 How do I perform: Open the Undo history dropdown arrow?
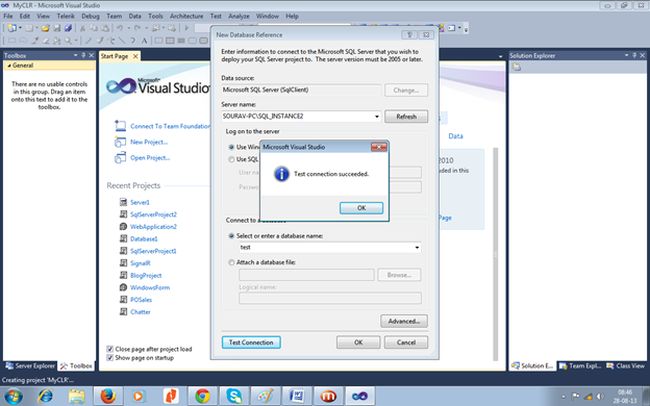127,28
